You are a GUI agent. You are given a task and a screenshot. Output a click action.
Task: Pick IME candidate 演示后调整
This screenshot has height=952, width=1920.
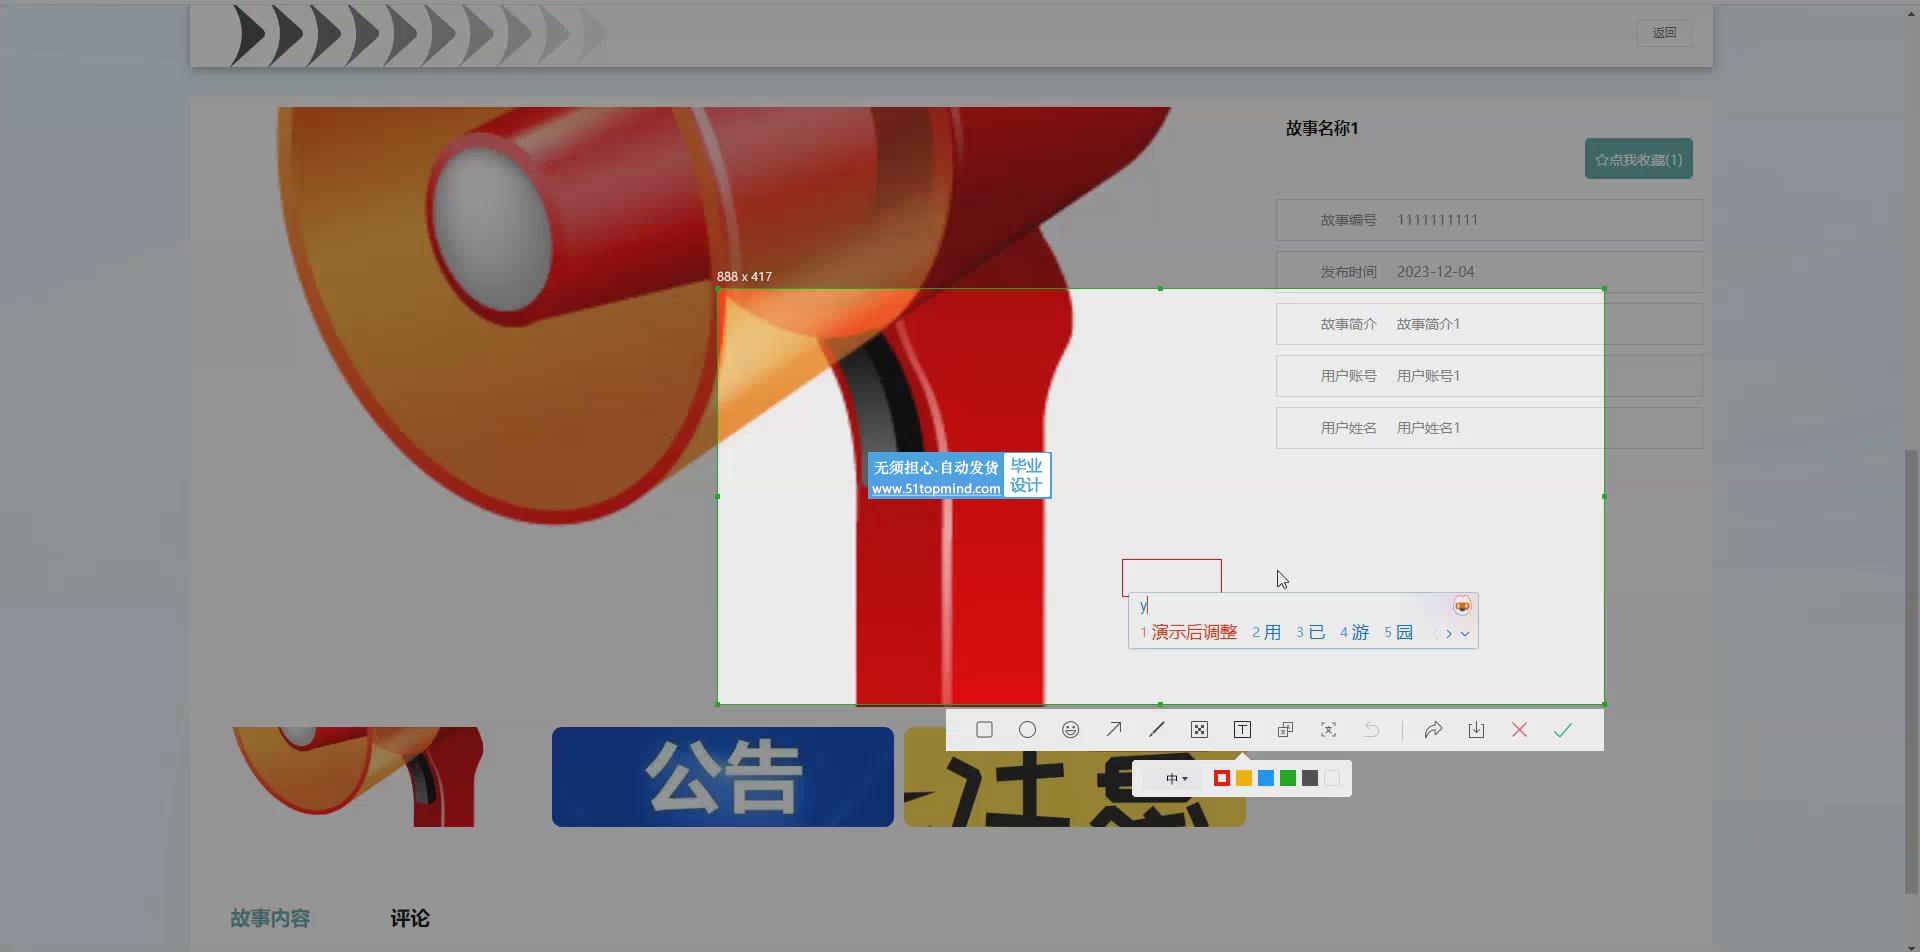pyautogui.click(x=1188, y=632)
